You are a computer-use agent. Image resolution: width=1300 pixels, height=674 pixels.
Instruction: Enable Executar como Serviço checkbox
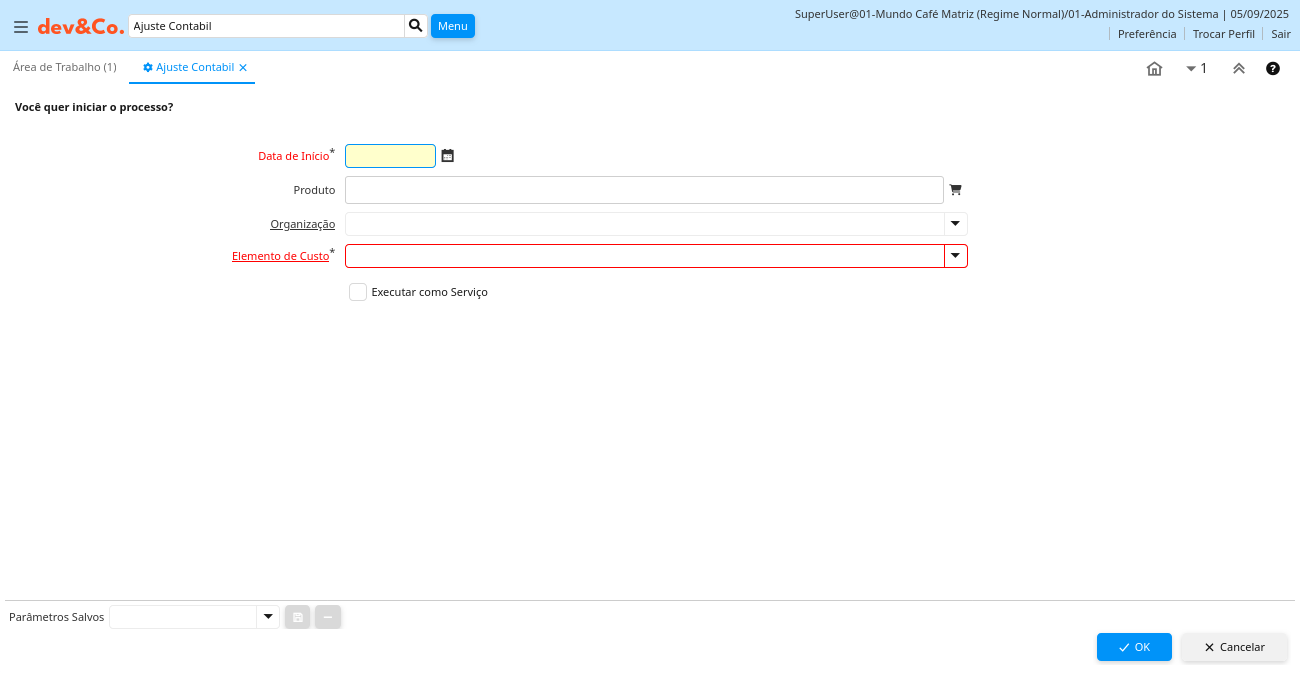coord(358,292)
